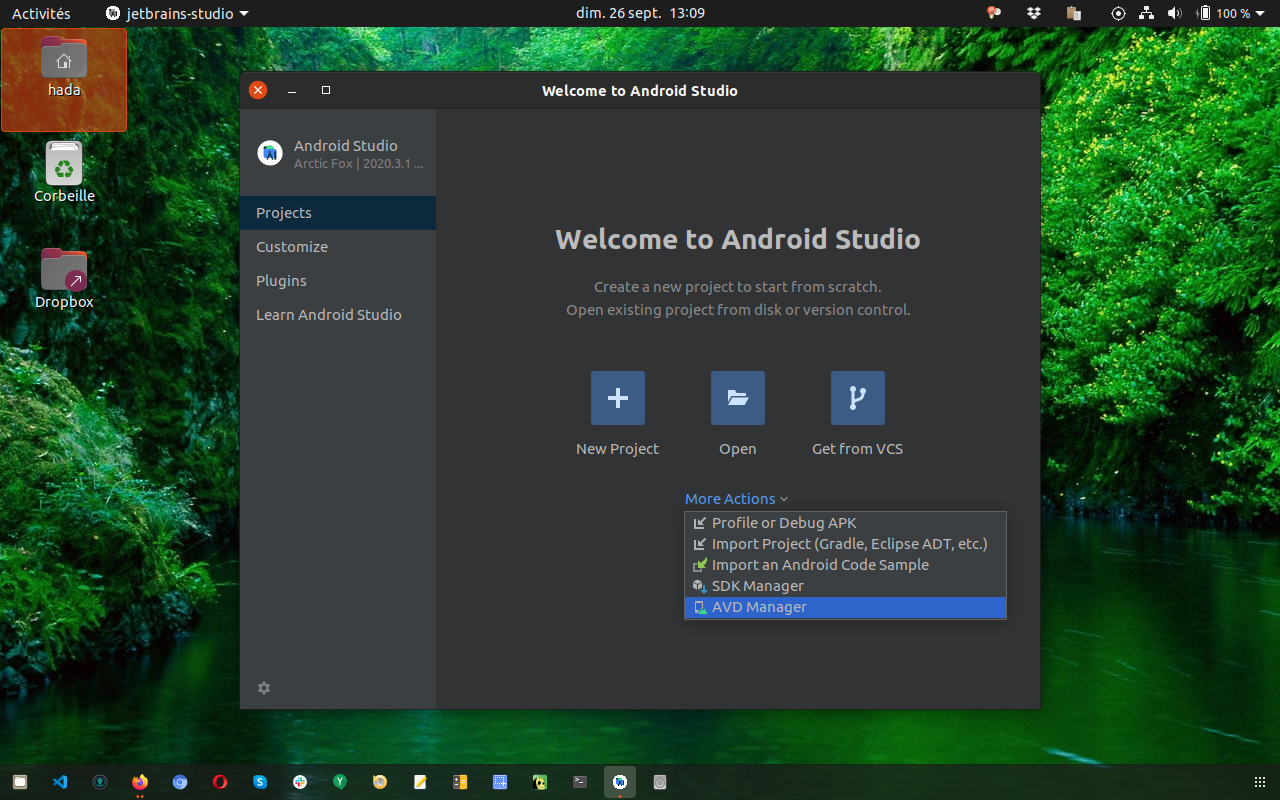Open the calculator app in the dock
This screenshot has height=800, width=1280.
460,782
